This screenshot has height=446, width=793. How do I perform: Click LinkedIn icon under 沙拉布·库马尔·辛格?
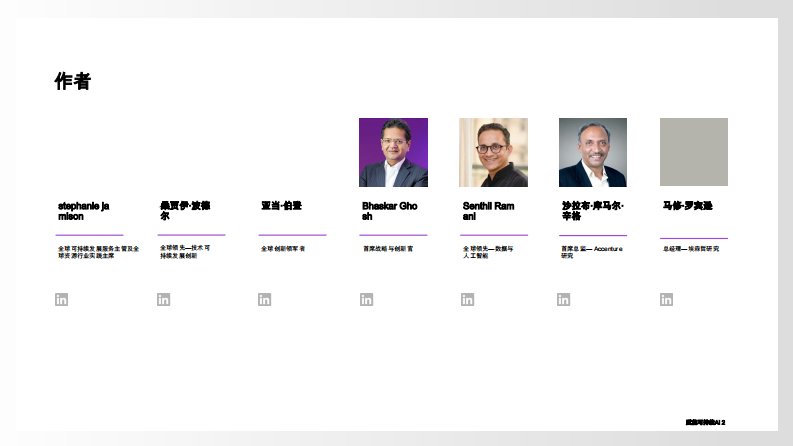[x=564, y=299]
